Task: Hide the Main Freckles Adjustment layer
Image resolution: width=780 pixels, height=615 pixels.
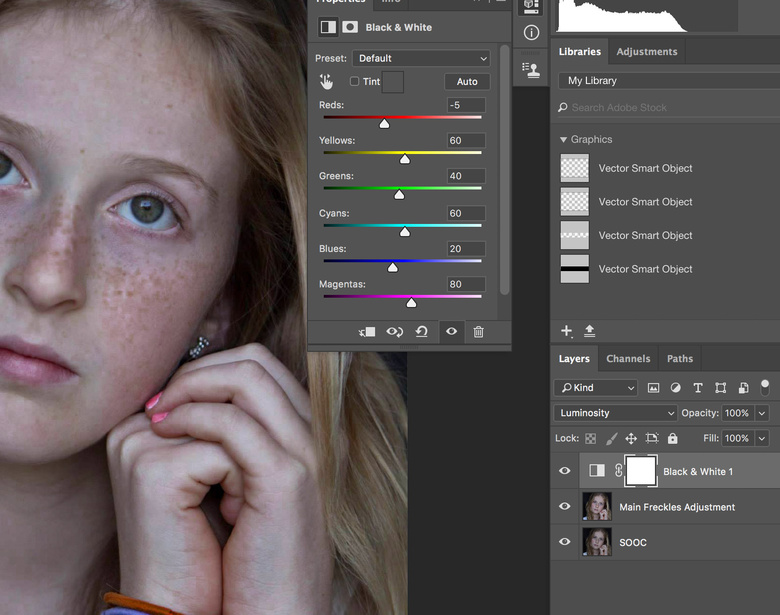Action: [565, 506]
